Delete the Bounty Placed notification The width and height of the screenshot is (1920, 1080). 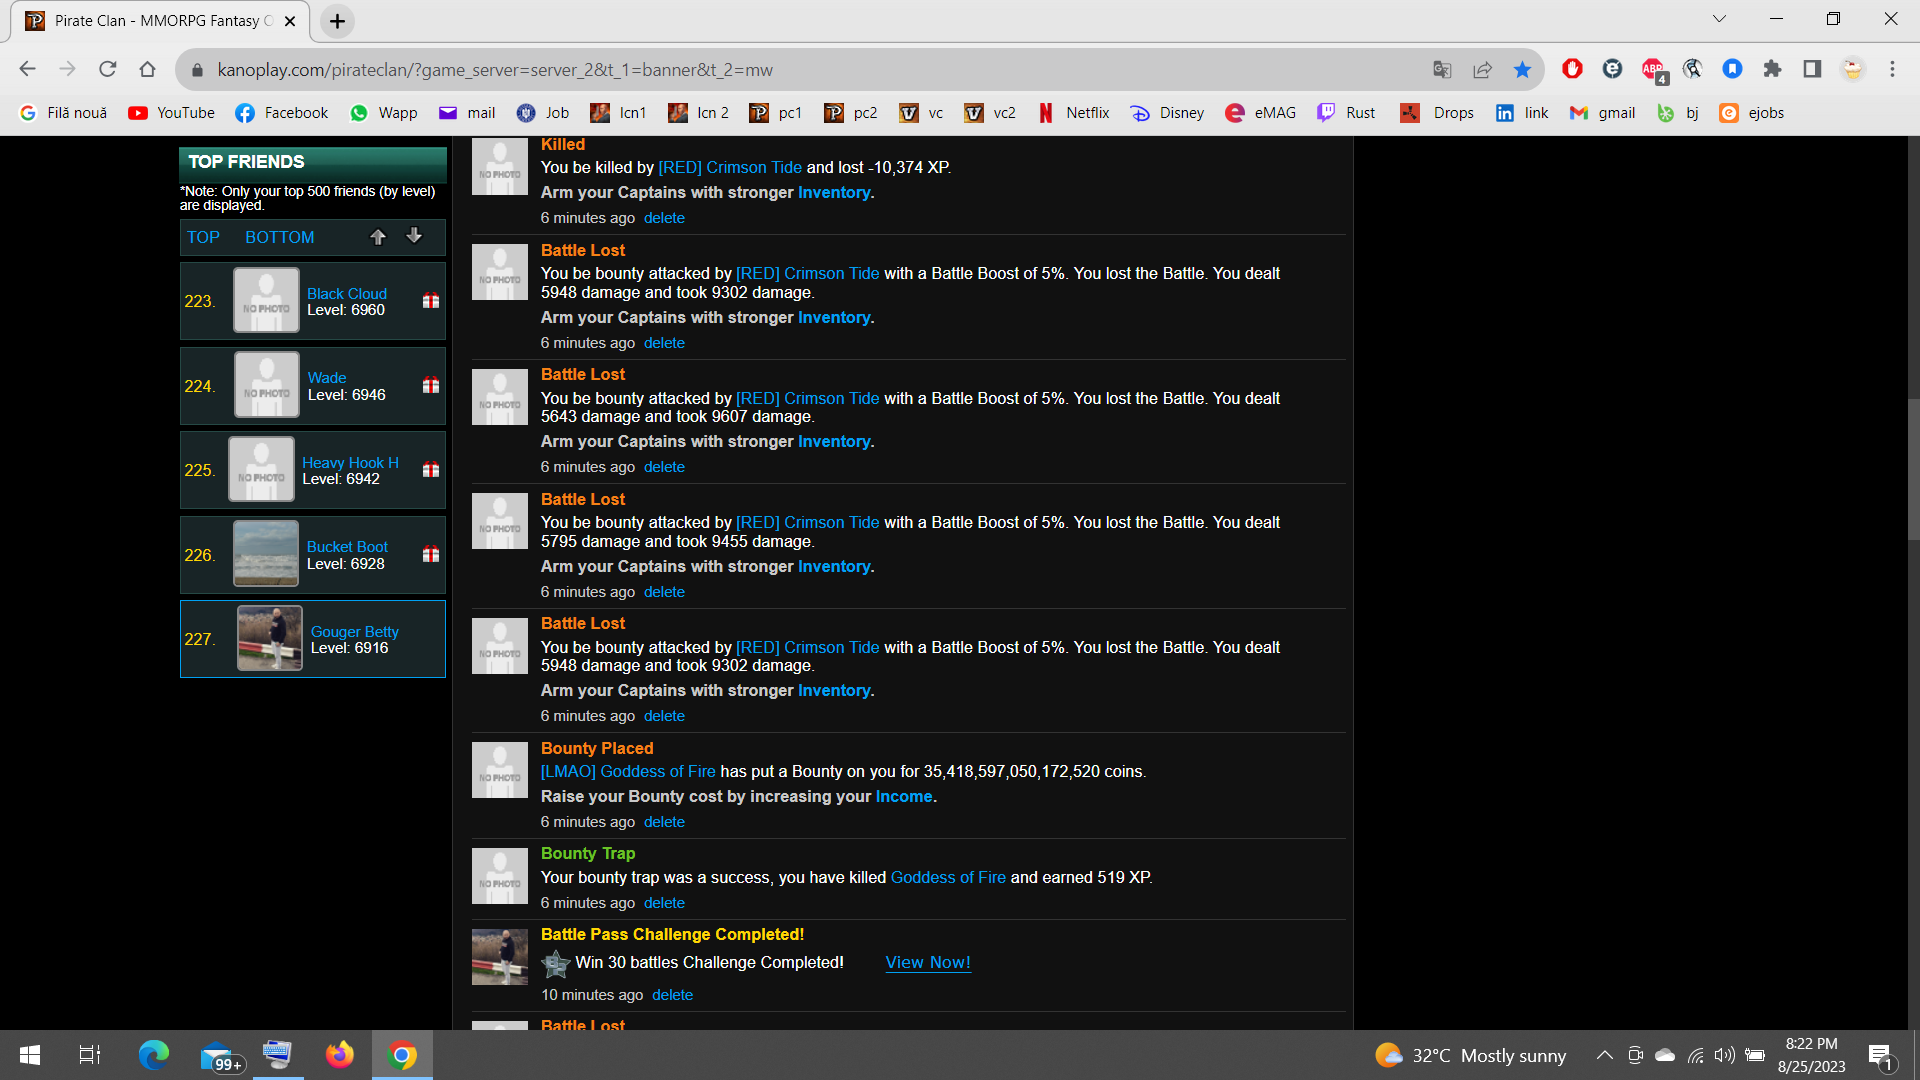[x=664, y=822]
